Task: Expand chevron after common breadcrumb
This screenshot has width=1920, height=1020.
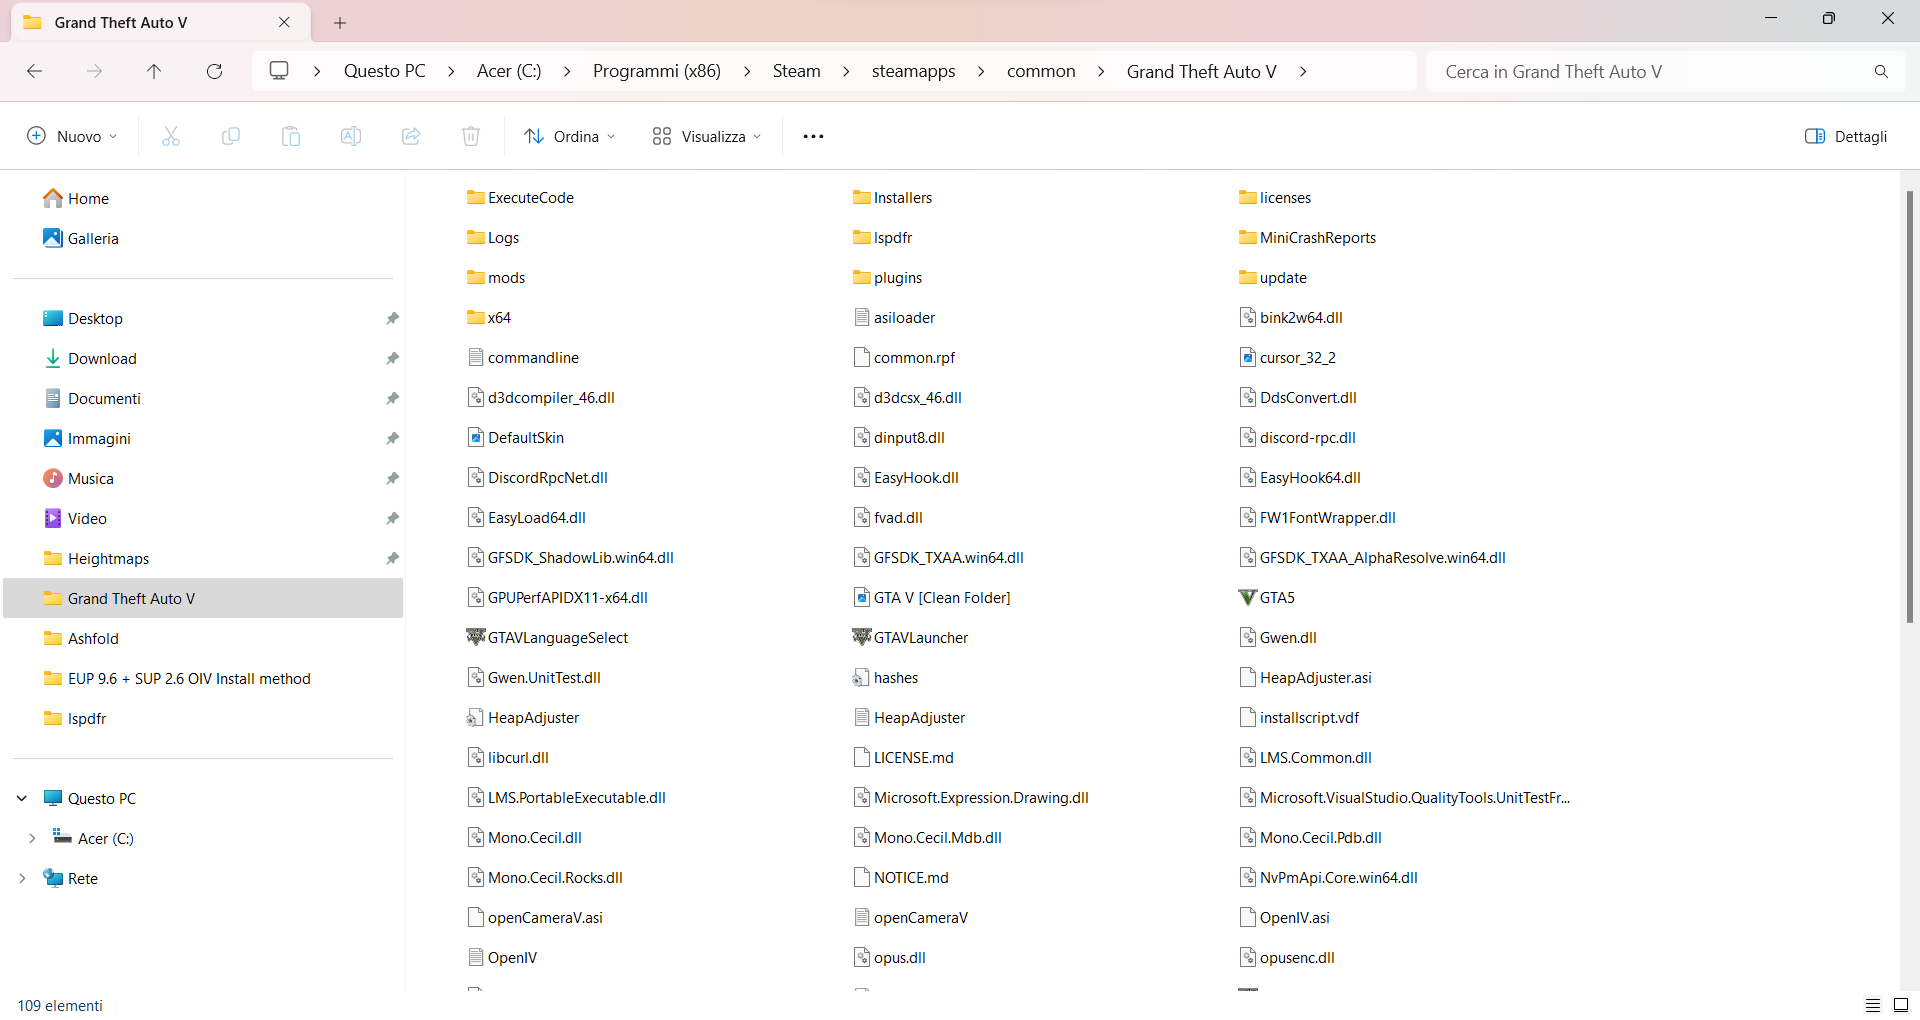Action: [x=1101, y=72]
